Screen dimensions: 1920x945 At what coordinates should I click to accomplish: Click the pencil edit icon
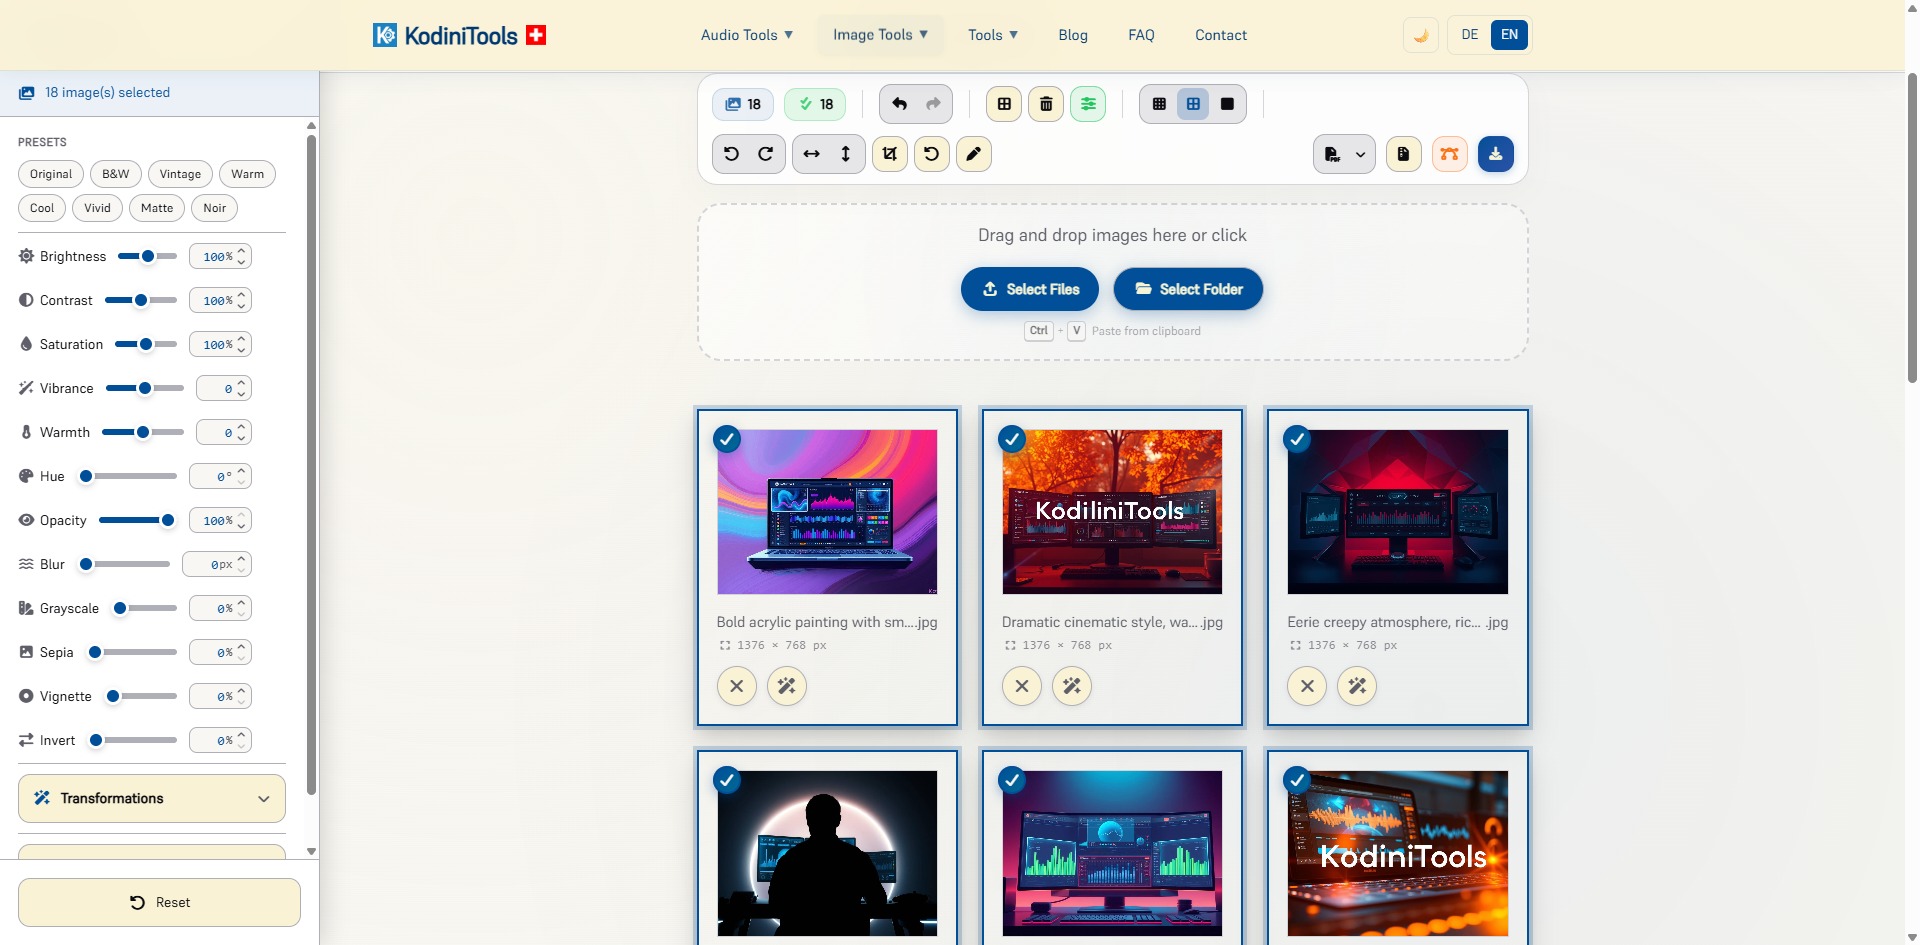tap(974, 154)
